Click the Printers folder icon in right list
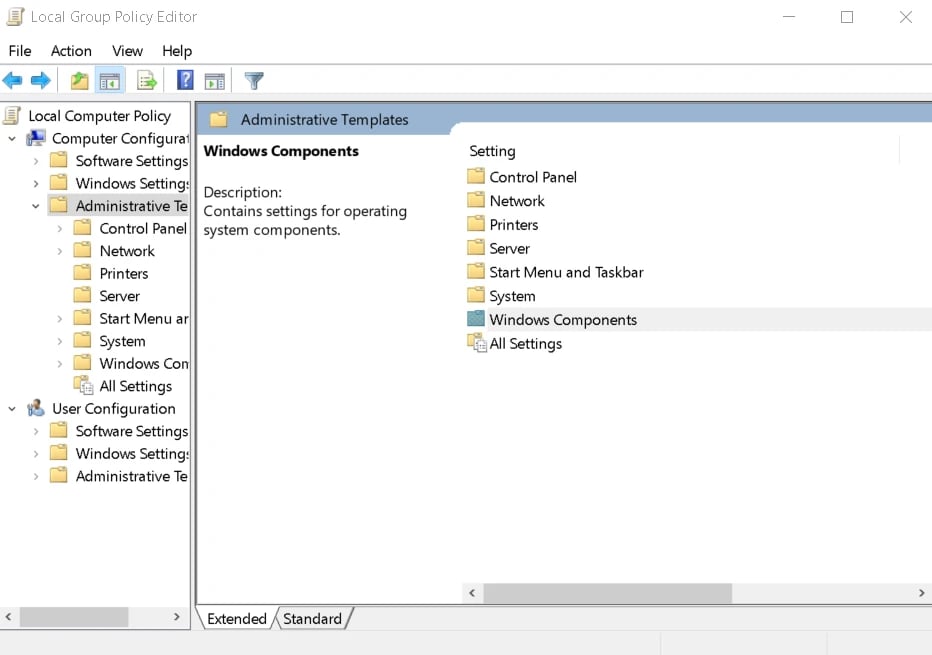 pyautogui.click(x=476, y=223)
